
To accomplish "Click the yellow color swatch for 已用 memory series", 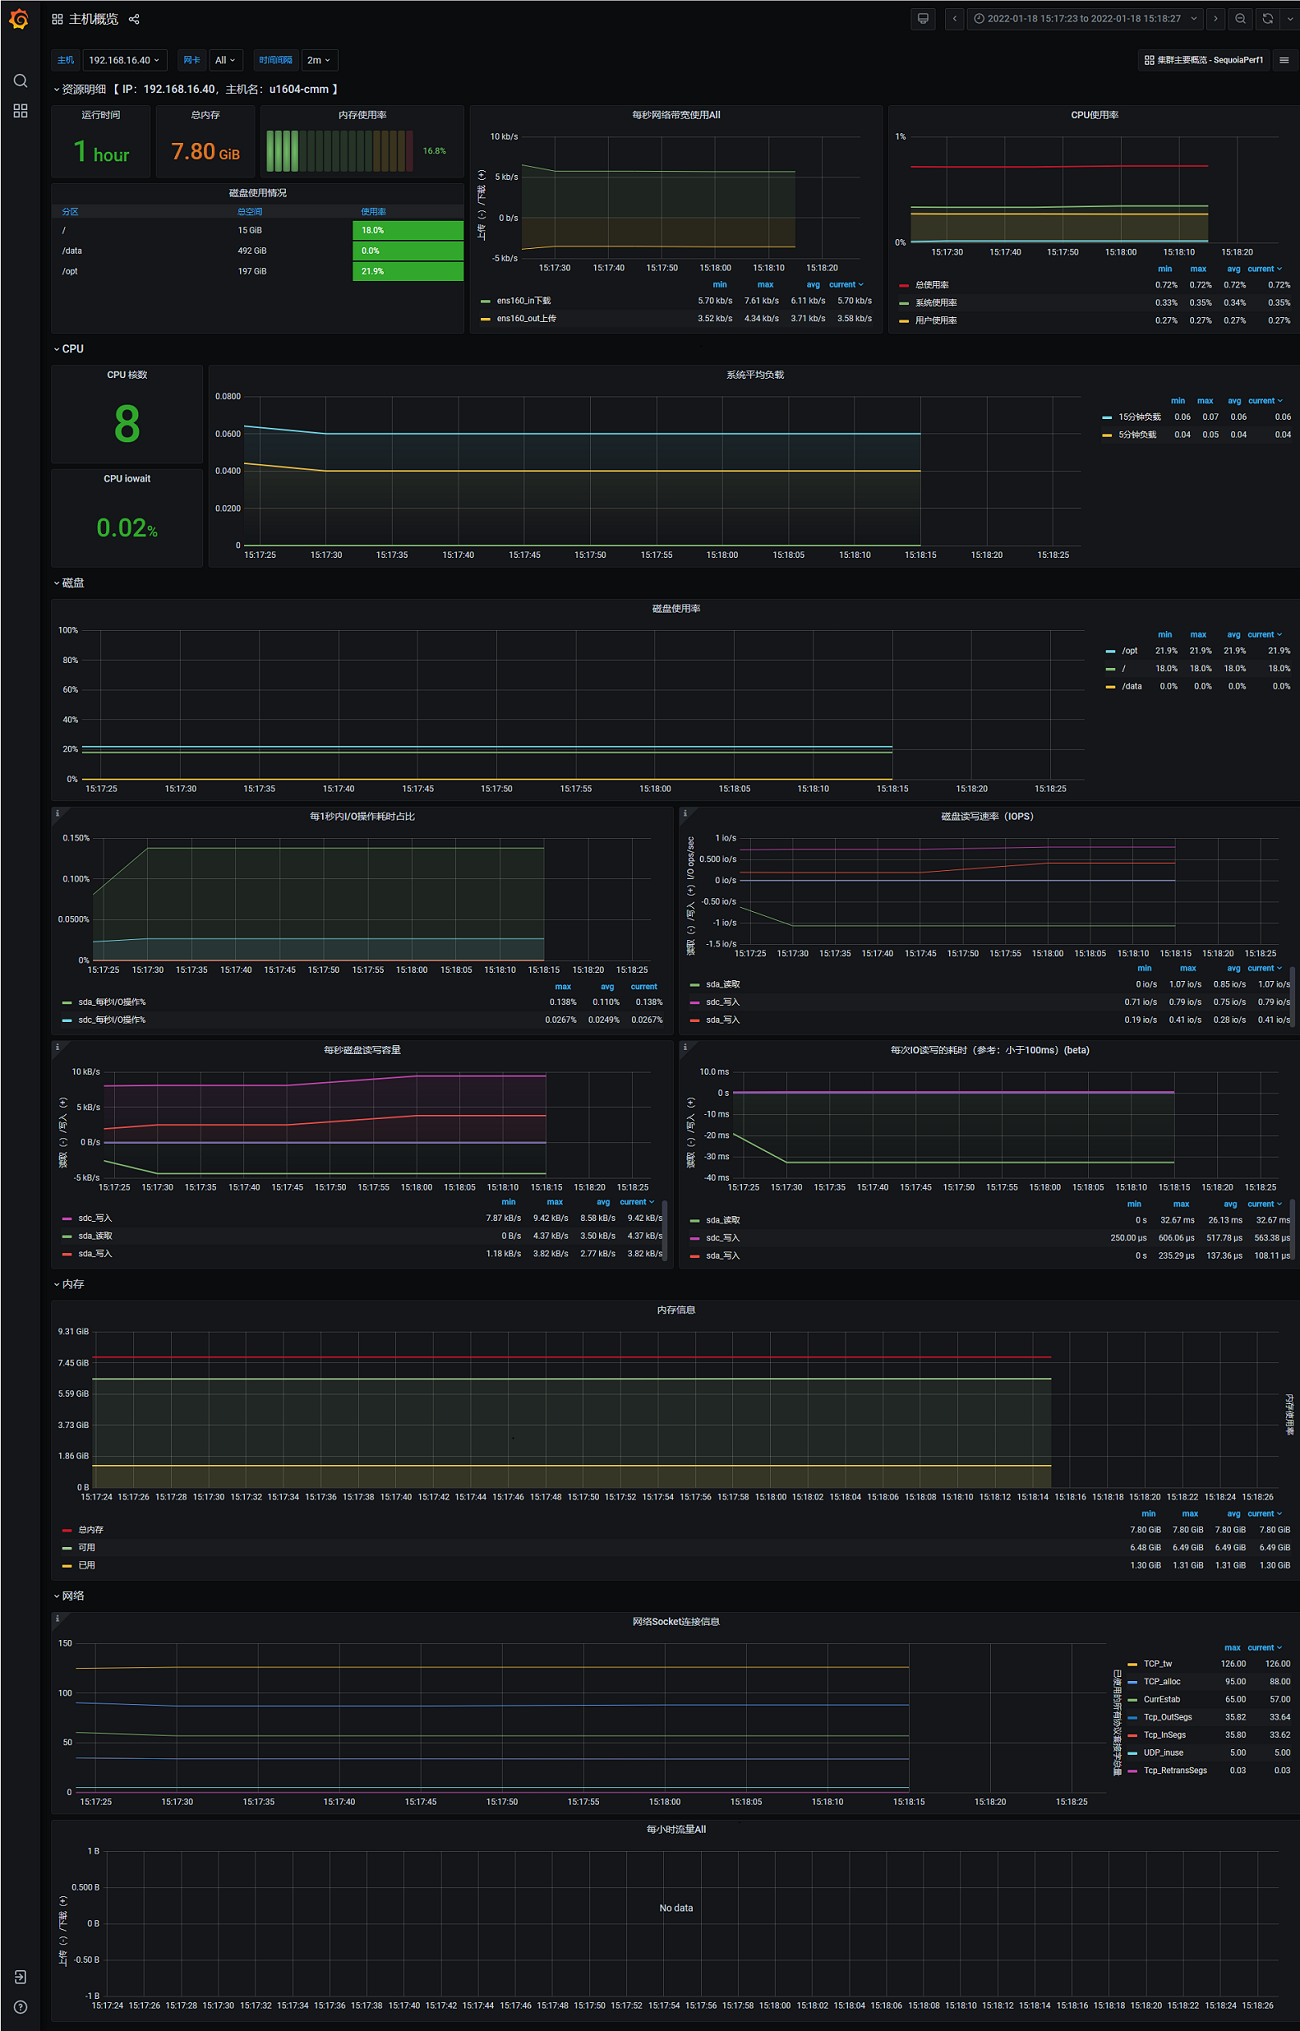I will 67,1565.
